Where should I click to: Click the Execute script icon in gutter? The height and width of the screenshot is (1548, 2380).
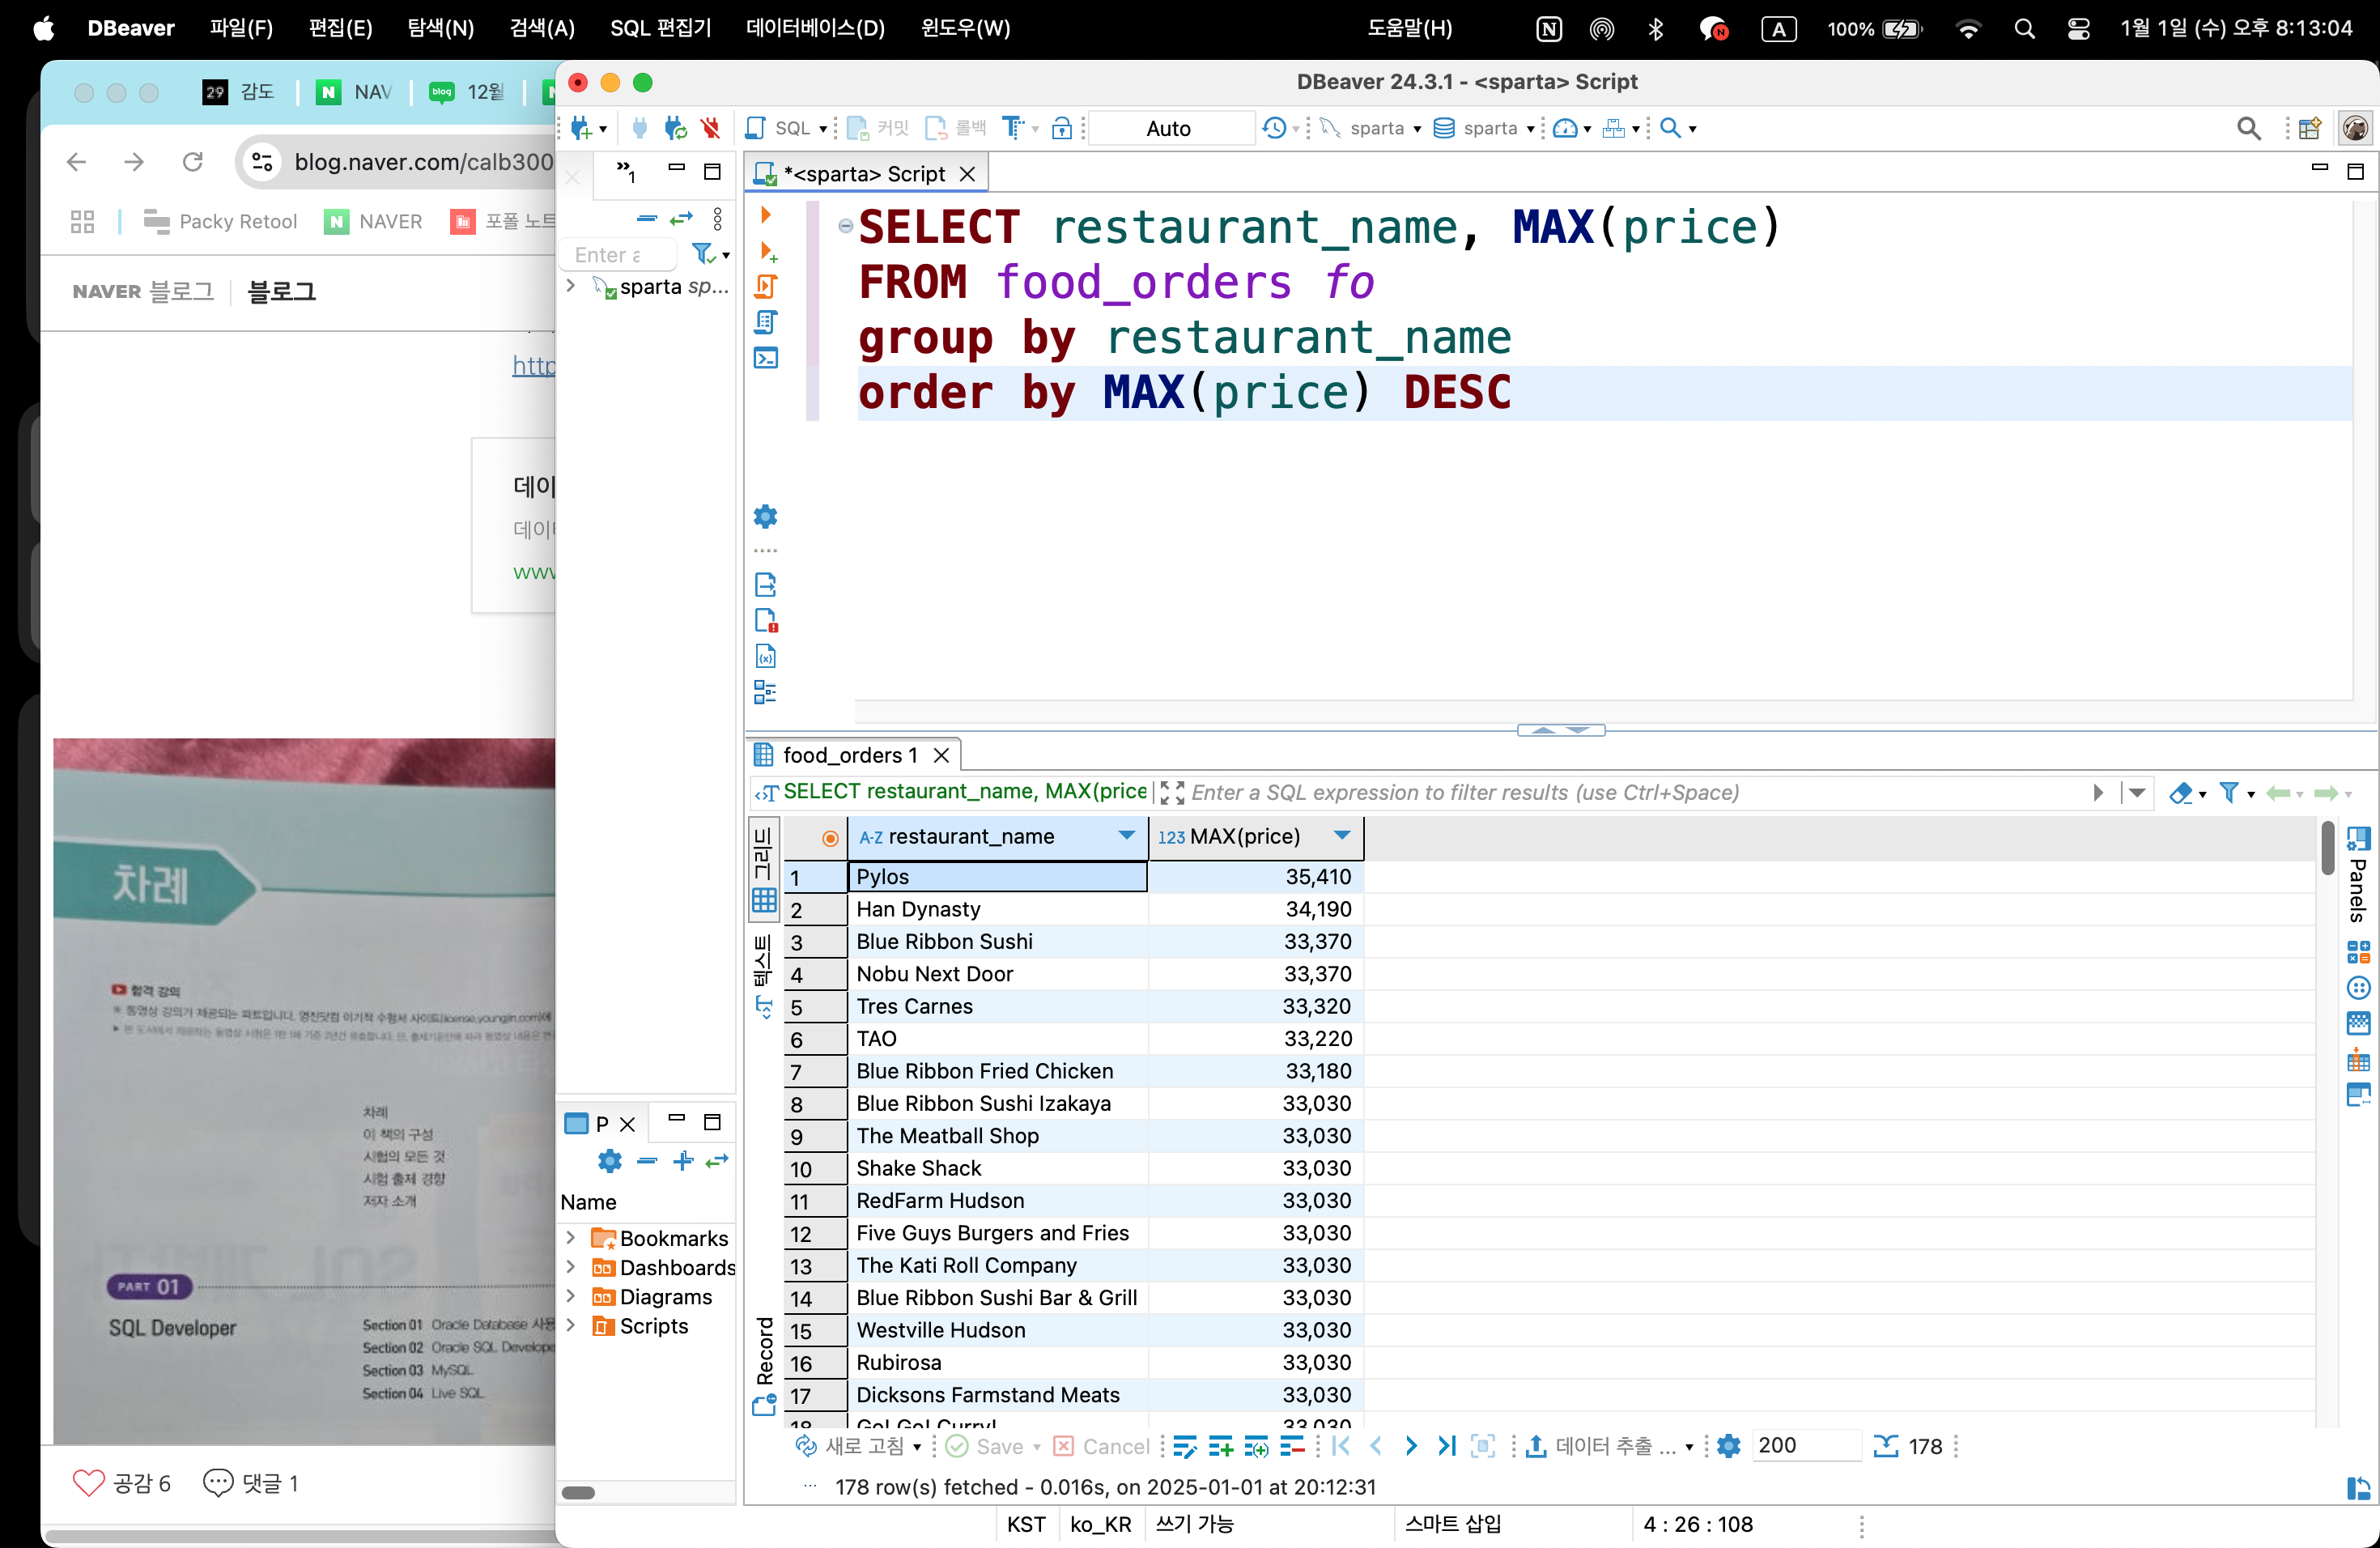[x=766, y=286]
